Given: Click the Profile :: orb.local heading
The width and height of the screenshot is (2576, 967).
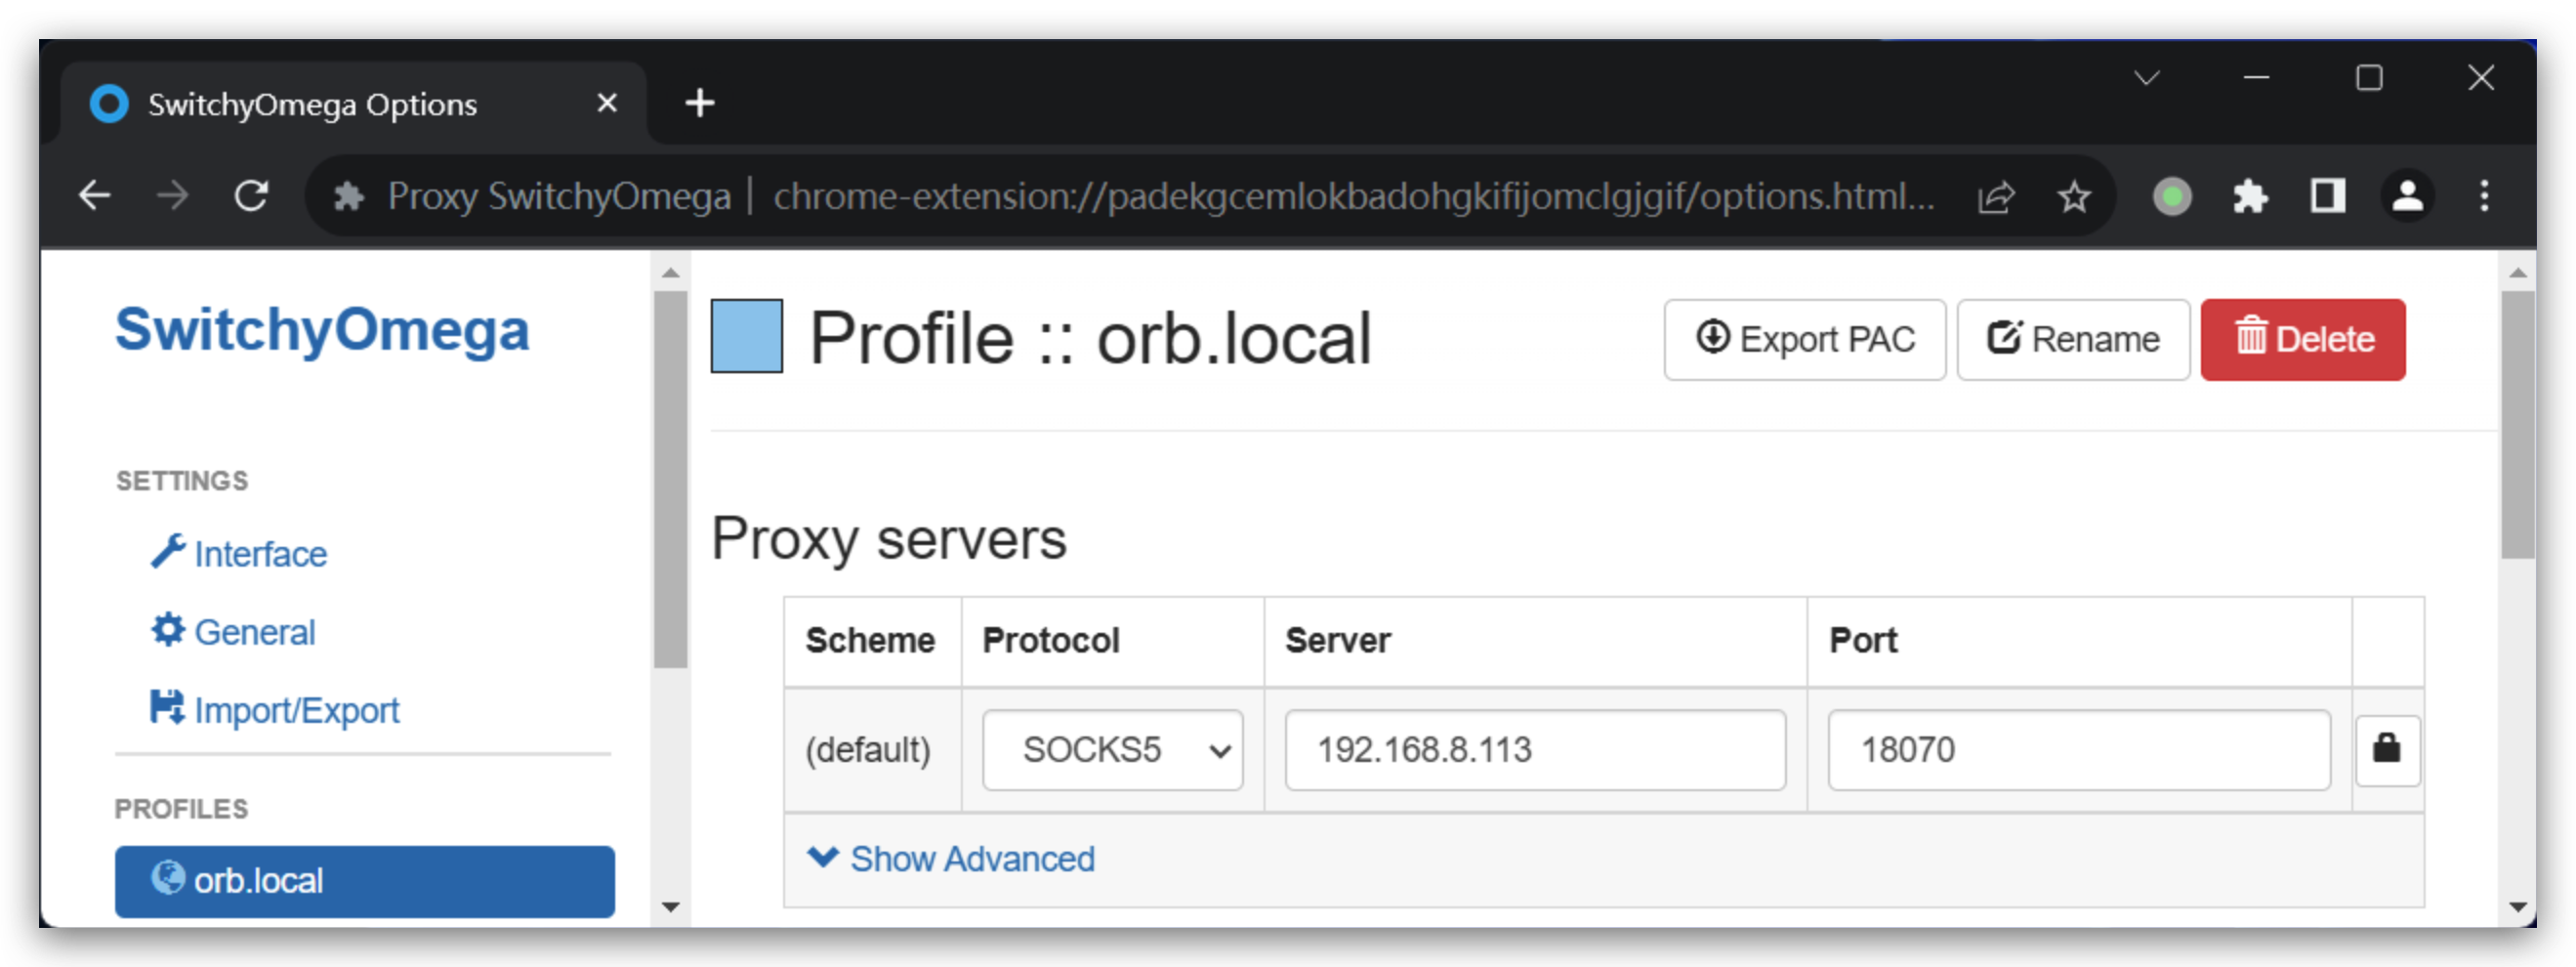Looking at the screenshot, I should [x=1090, y=338].
